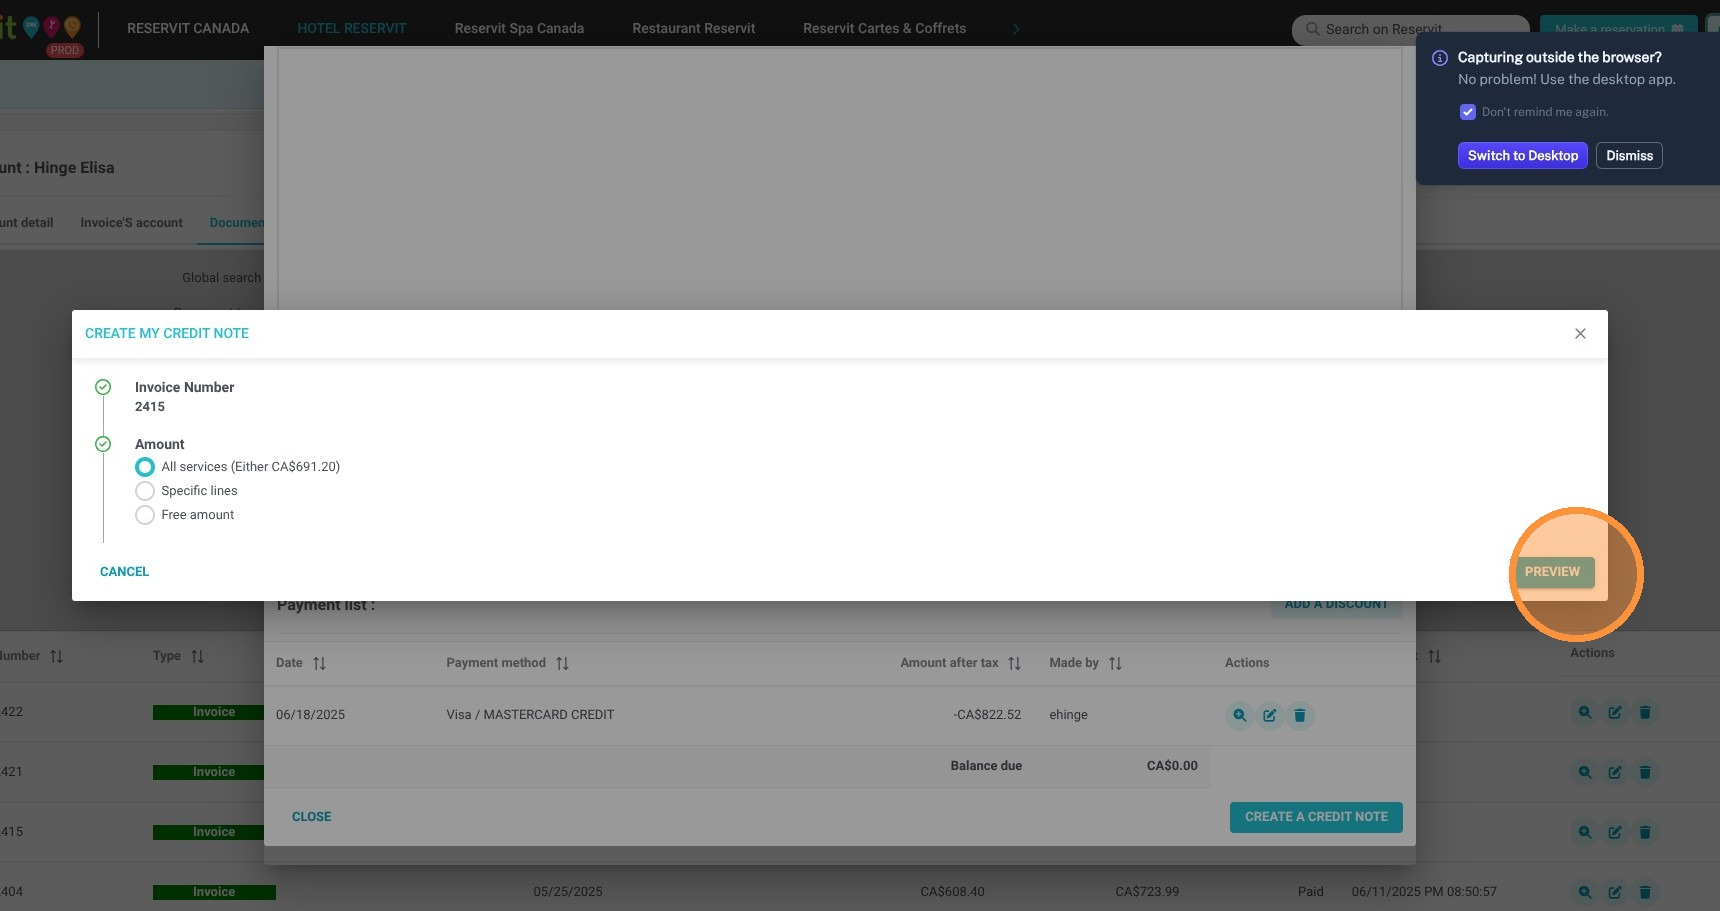The width and height of the screenshot is (1720, 911).
Task: Edit the Visa / Mastercard Credit payment
Action: (1269, 715)
